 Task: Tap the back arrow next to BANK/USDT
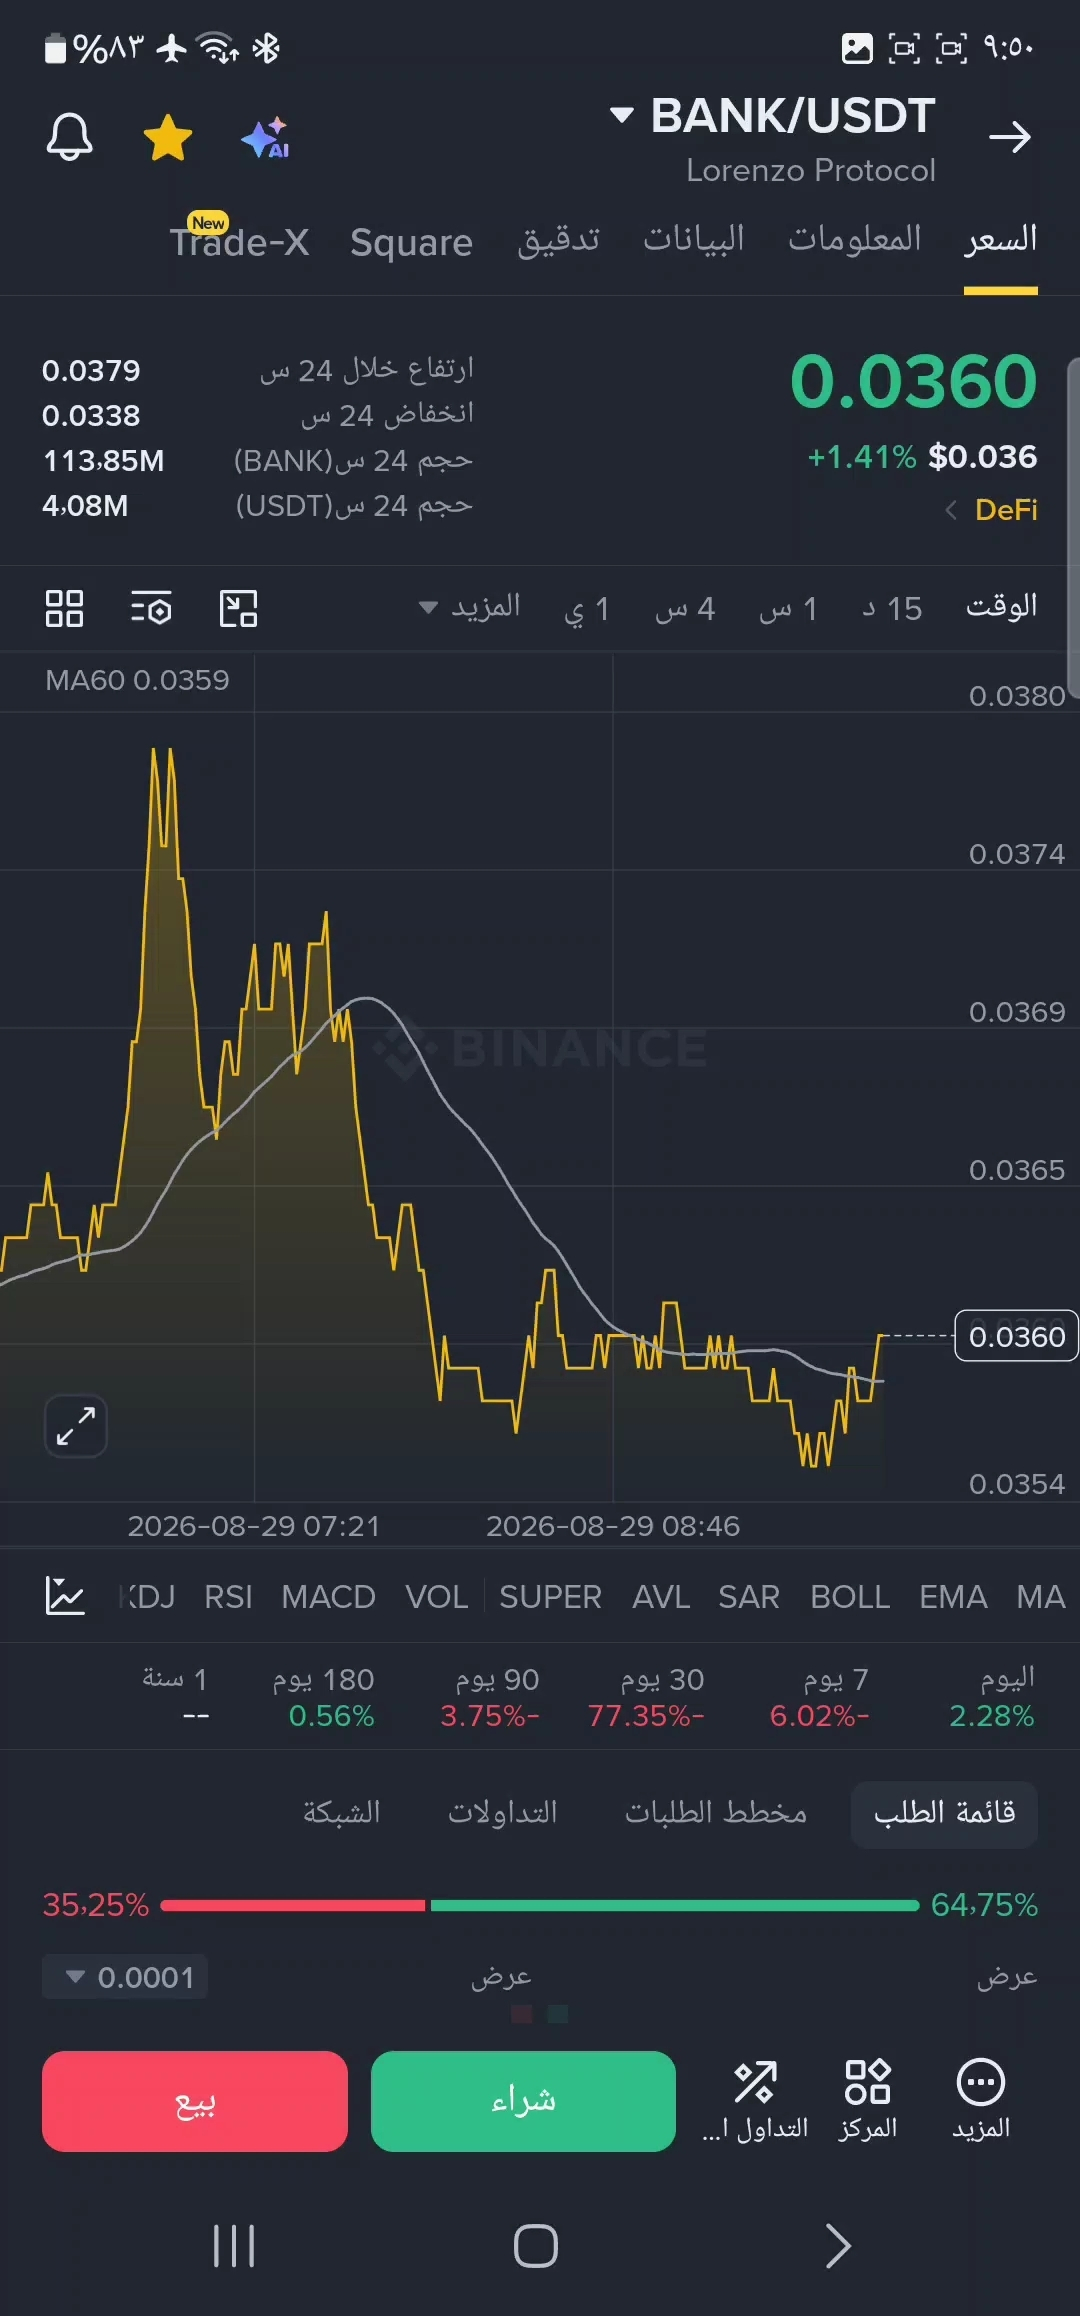1010,137
